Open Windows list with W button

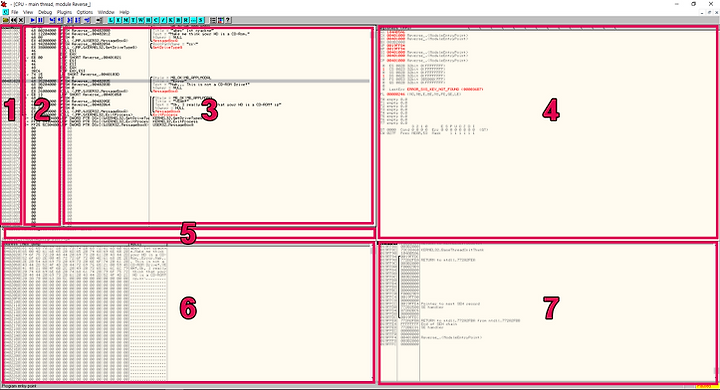click(x=141, y=20)
